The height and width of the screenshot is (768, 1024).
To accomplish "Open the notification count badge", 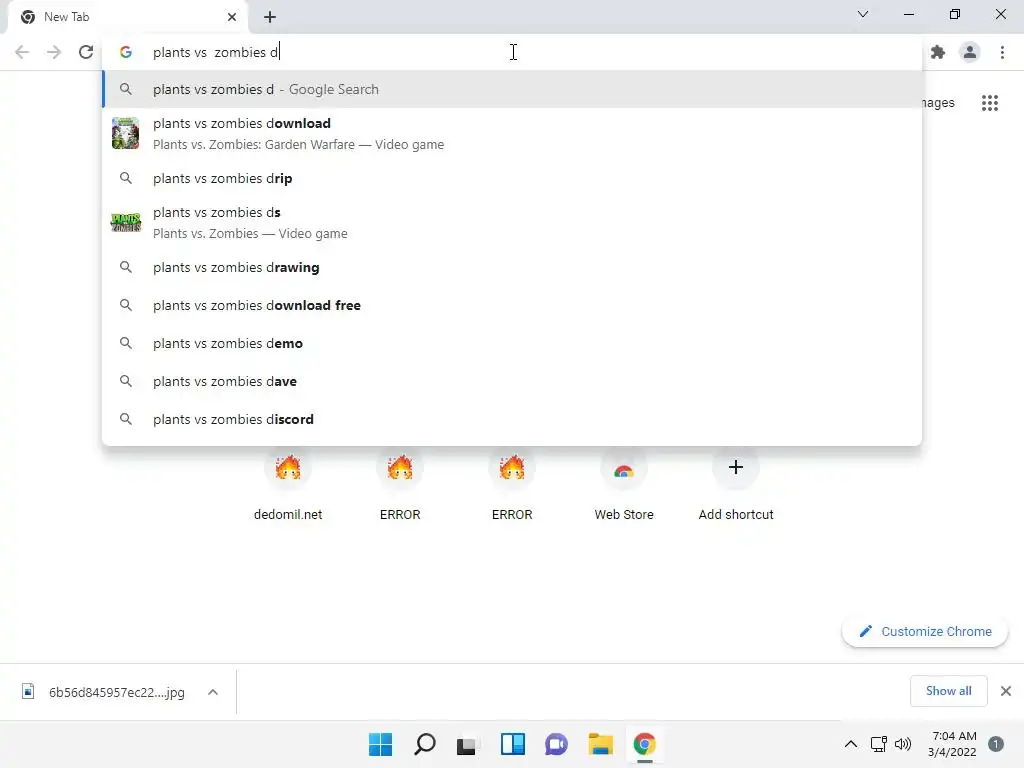I will pos(996,744).
